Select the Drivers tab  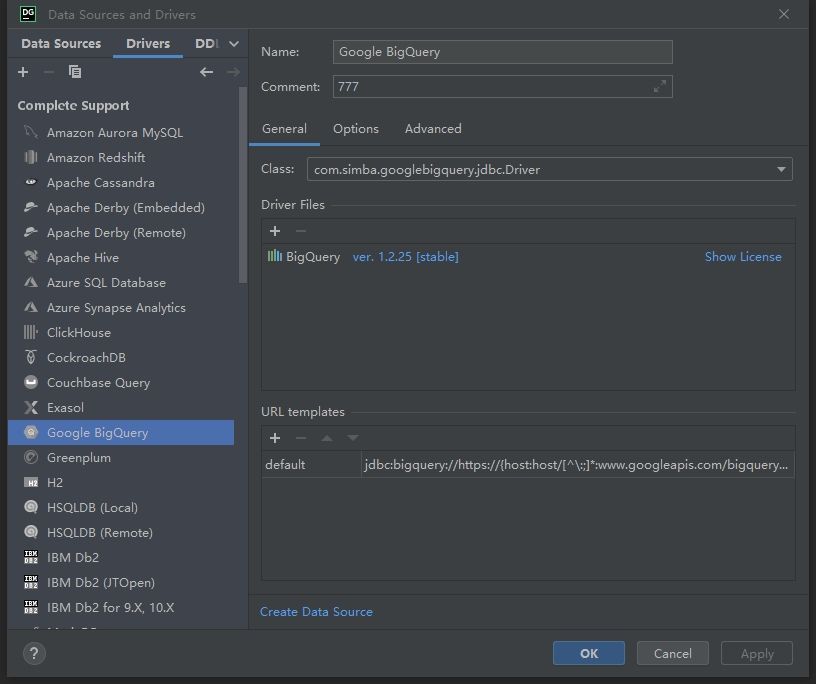click(x=148, y=44)
